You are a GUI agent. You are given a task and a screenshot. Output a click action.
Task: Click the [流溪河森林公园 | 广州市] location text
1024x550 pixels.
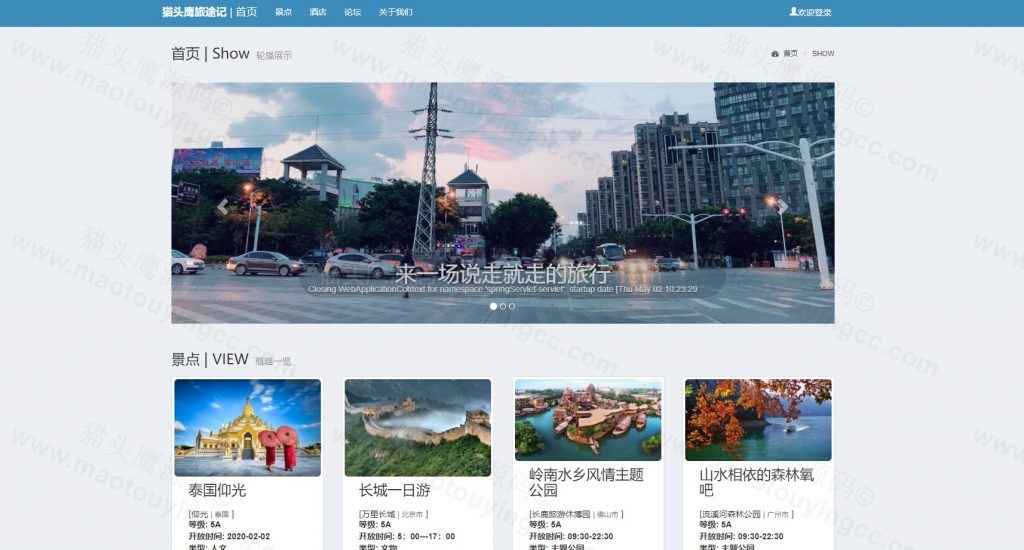746,514
